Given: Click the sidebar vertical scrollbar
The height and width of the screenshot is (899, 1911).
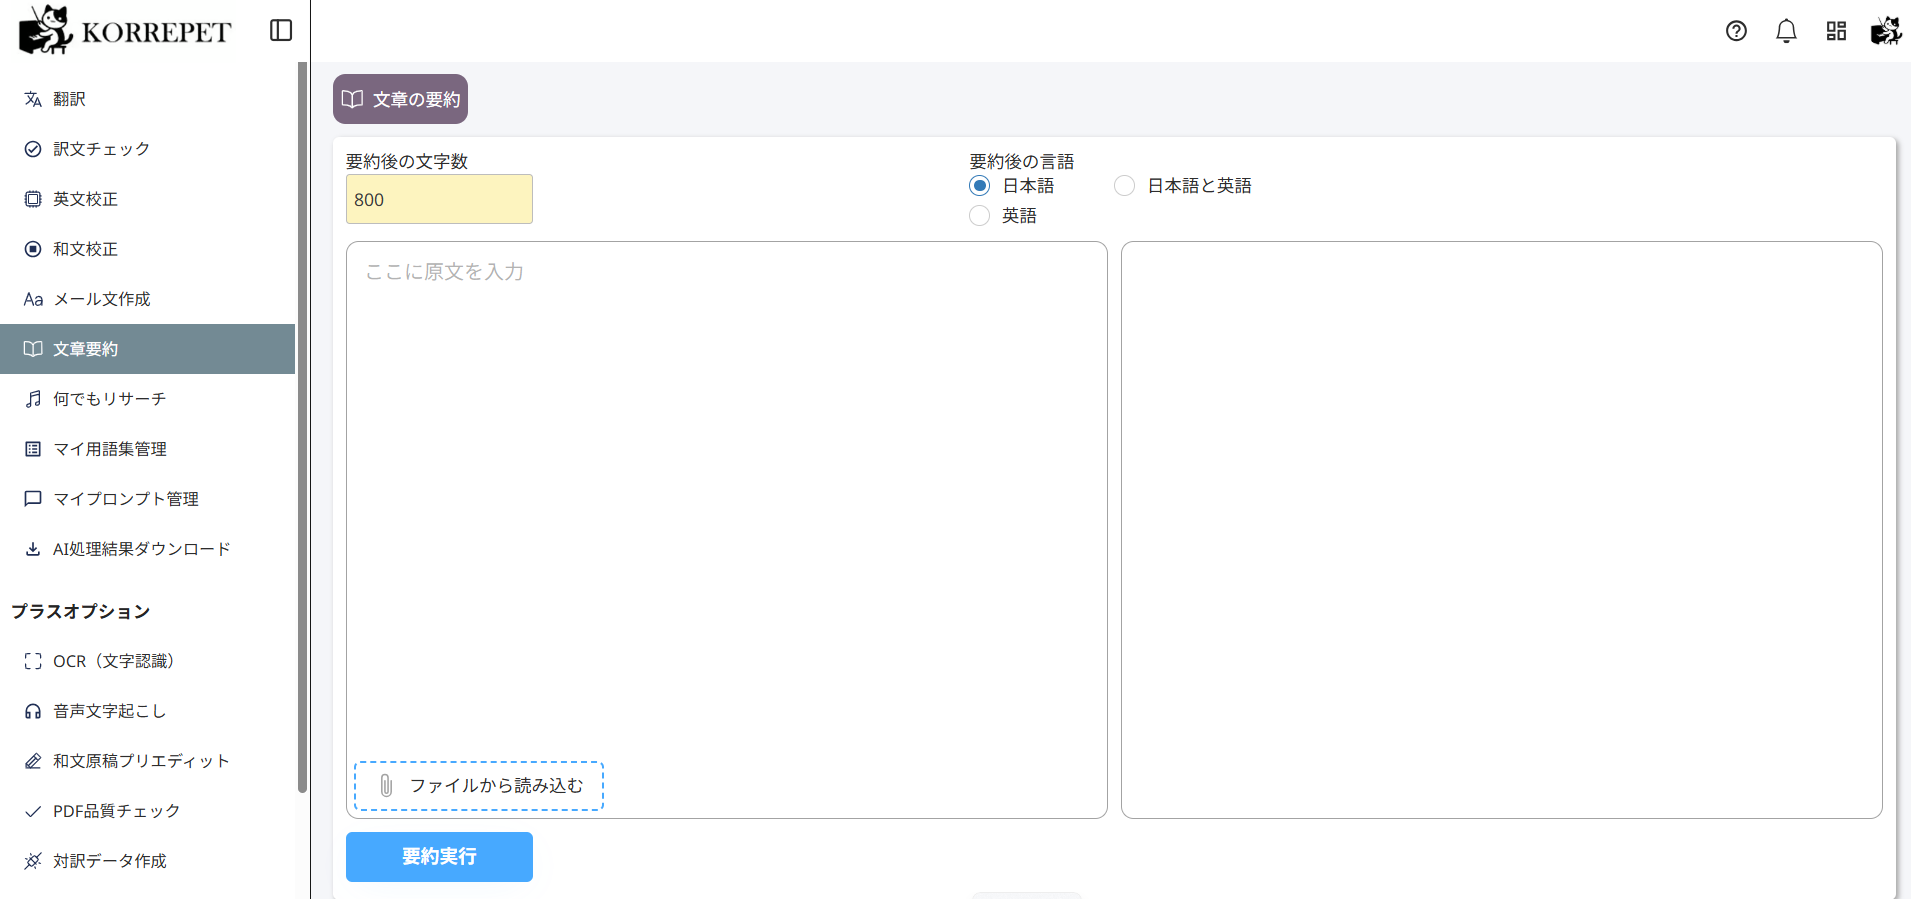Looking at the screenshot, I should coord(302,427).
